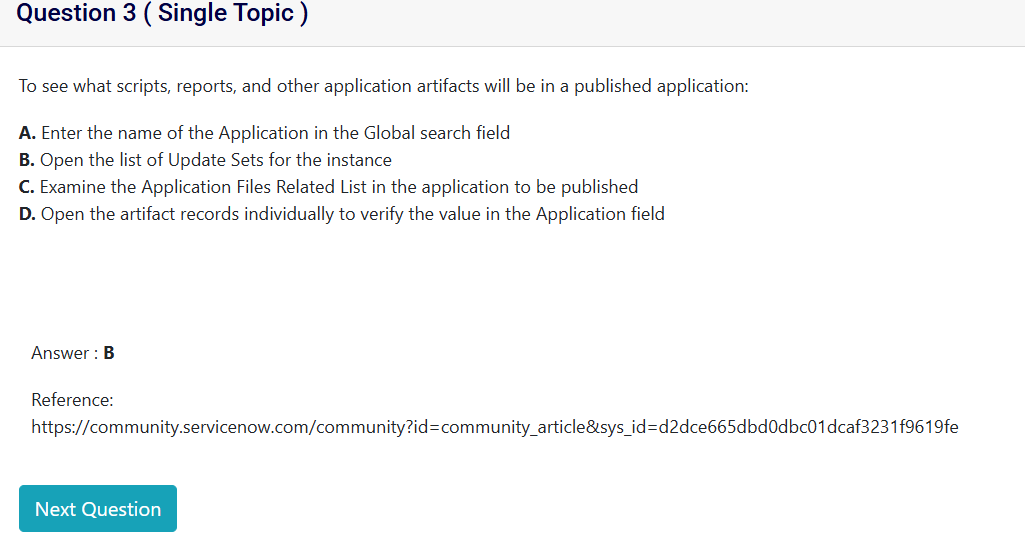Click the Next Question button
Viewport: 1025px width, 537px height.
tap(98, 509)
